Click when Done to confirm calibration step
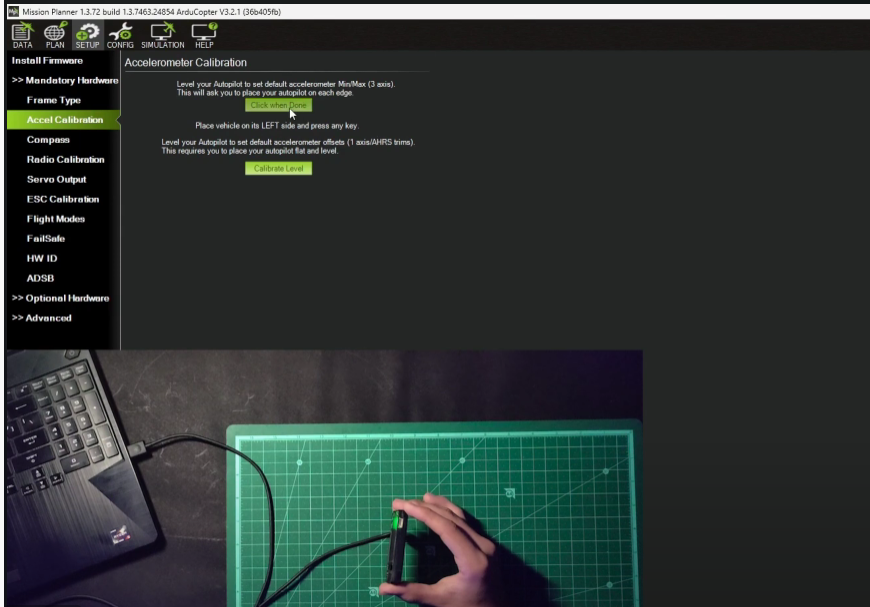This screenshot has width=870, height=607. coord(279,104)
